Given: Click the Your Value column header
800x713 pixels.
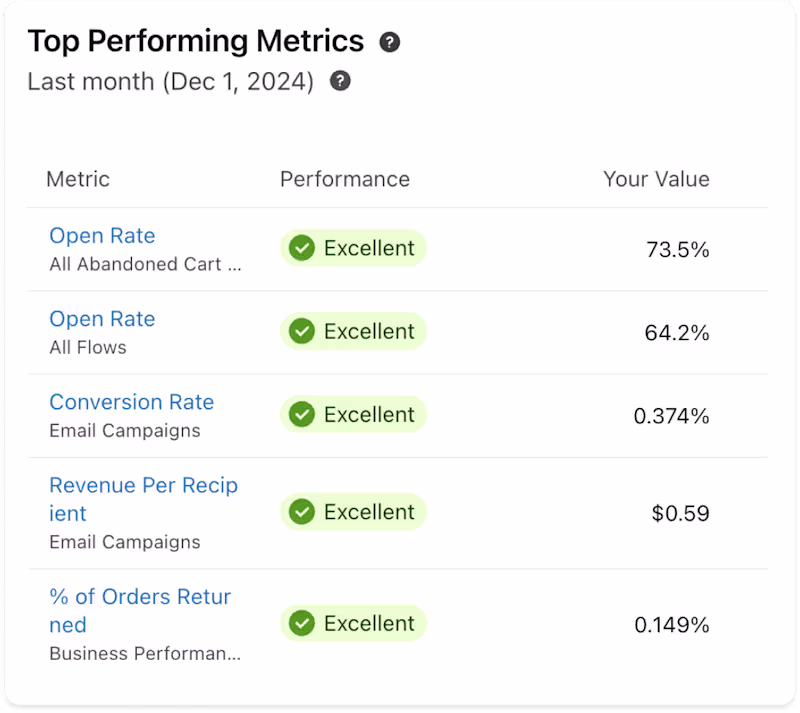Looking at the screenshot, I should tap(656, 179).
